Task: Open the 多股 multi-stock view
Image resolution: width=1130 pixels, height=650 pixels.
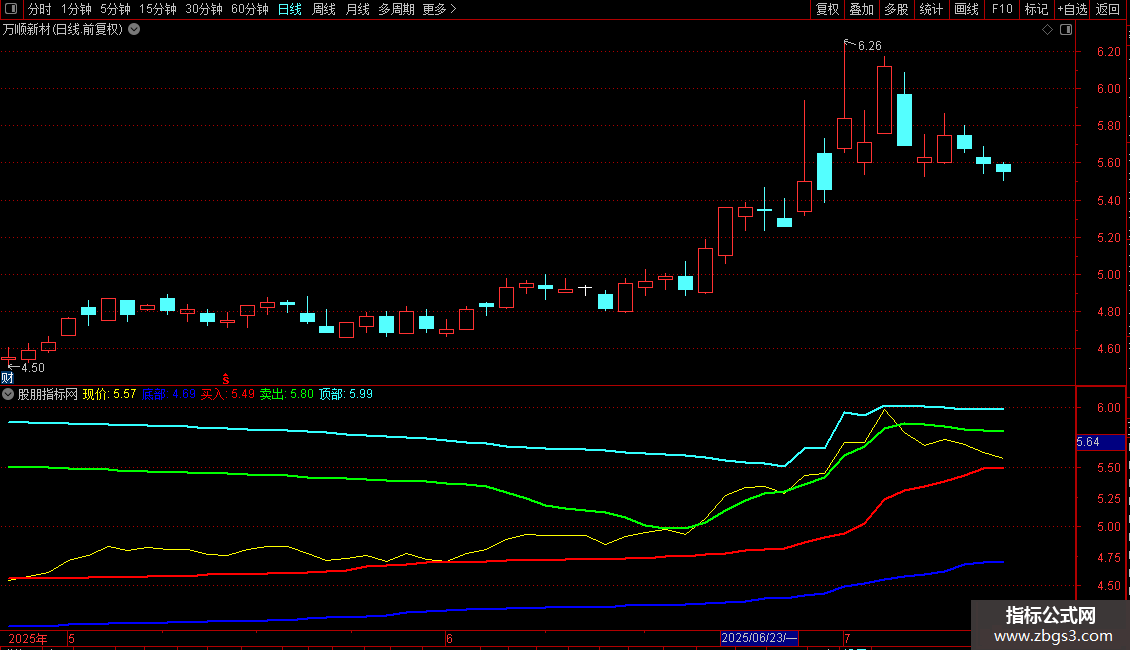Action: tap(896, 9)
